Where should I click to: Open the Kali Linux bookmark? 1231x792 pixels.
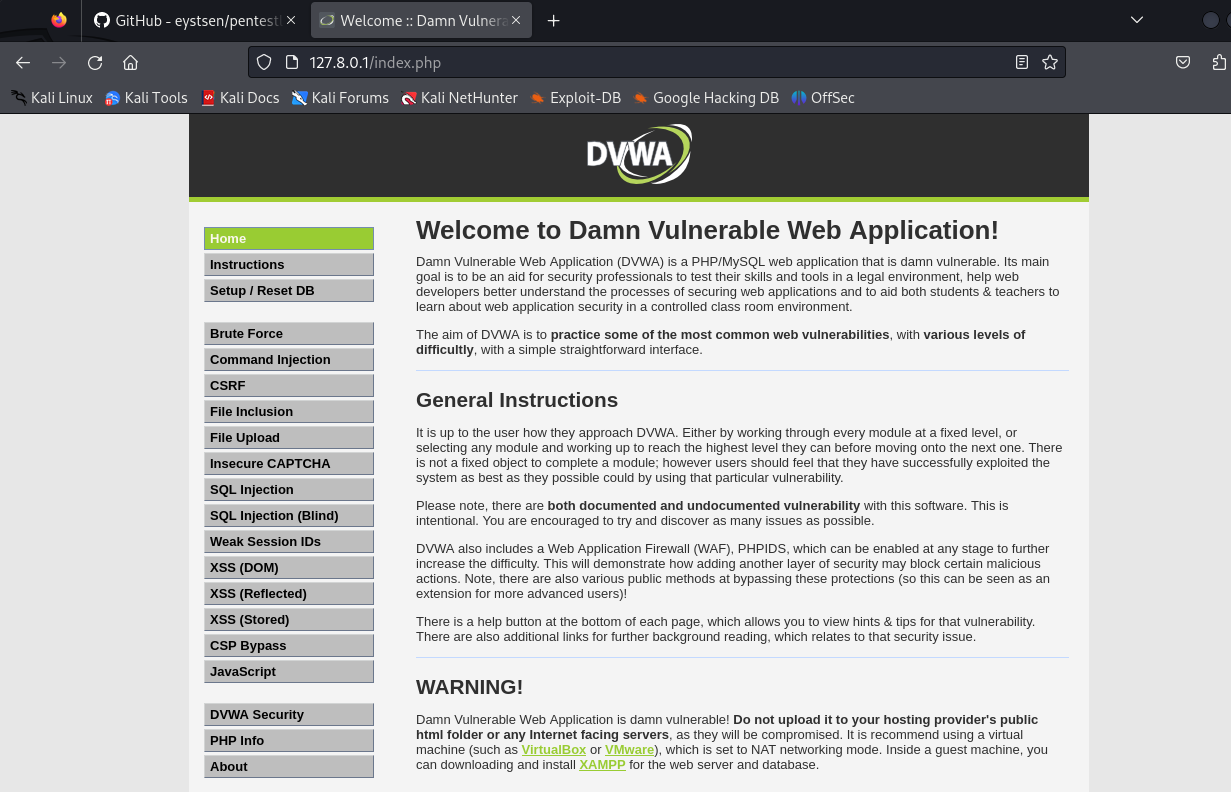[52, 98]
